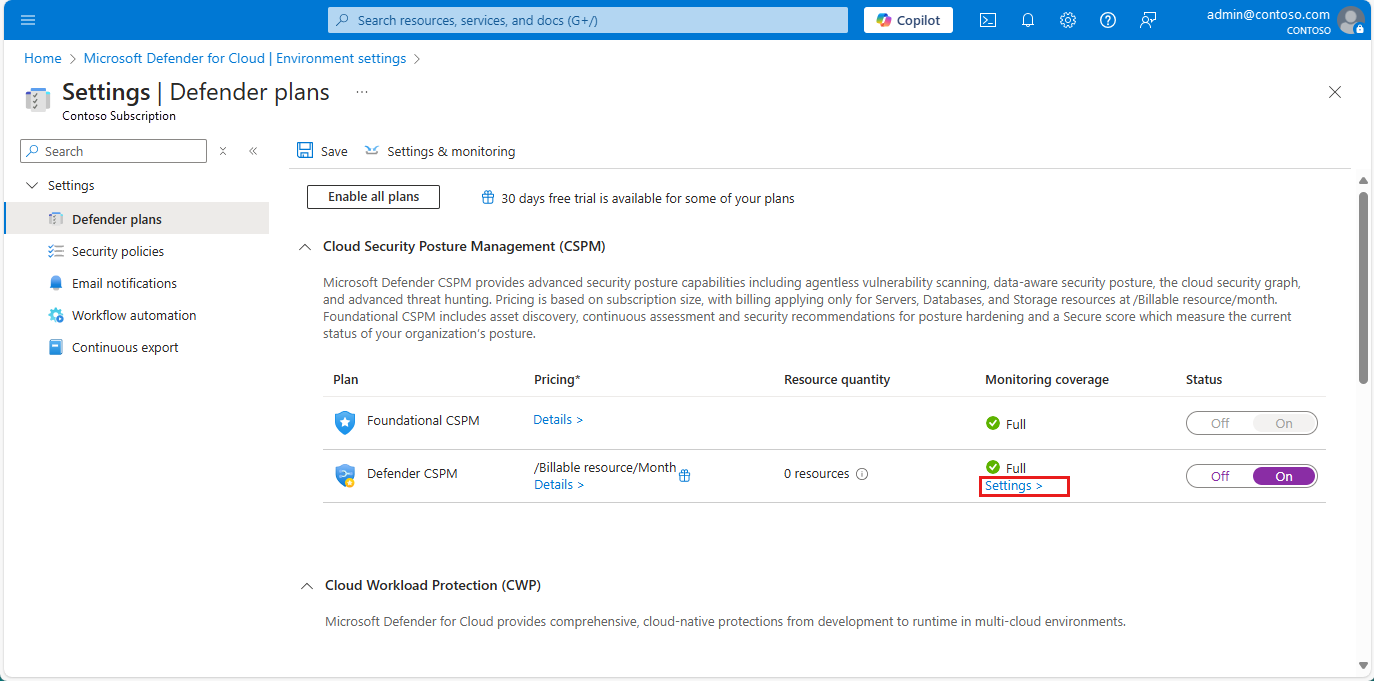Click the Enable all plans button
The image size is (1374, 681).
[x=373, y=197]
